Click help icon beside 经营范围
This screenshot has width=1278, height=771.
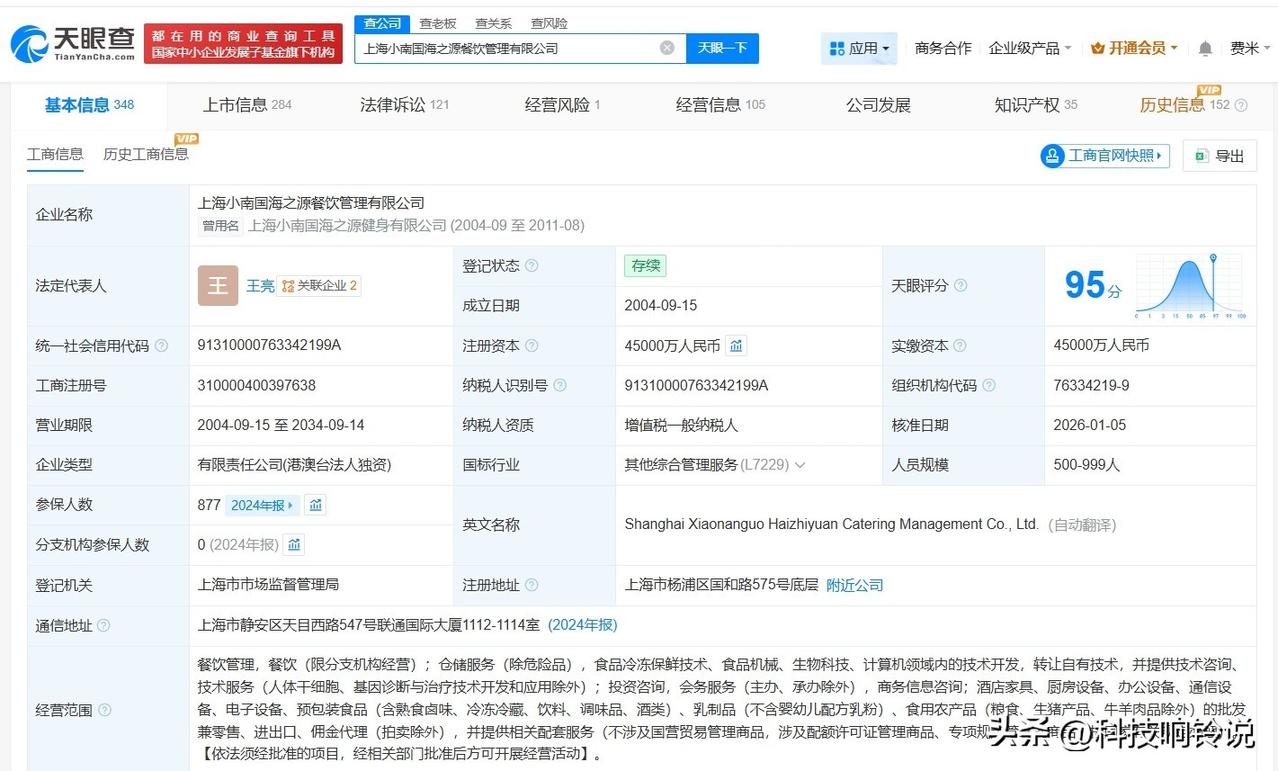104,710
